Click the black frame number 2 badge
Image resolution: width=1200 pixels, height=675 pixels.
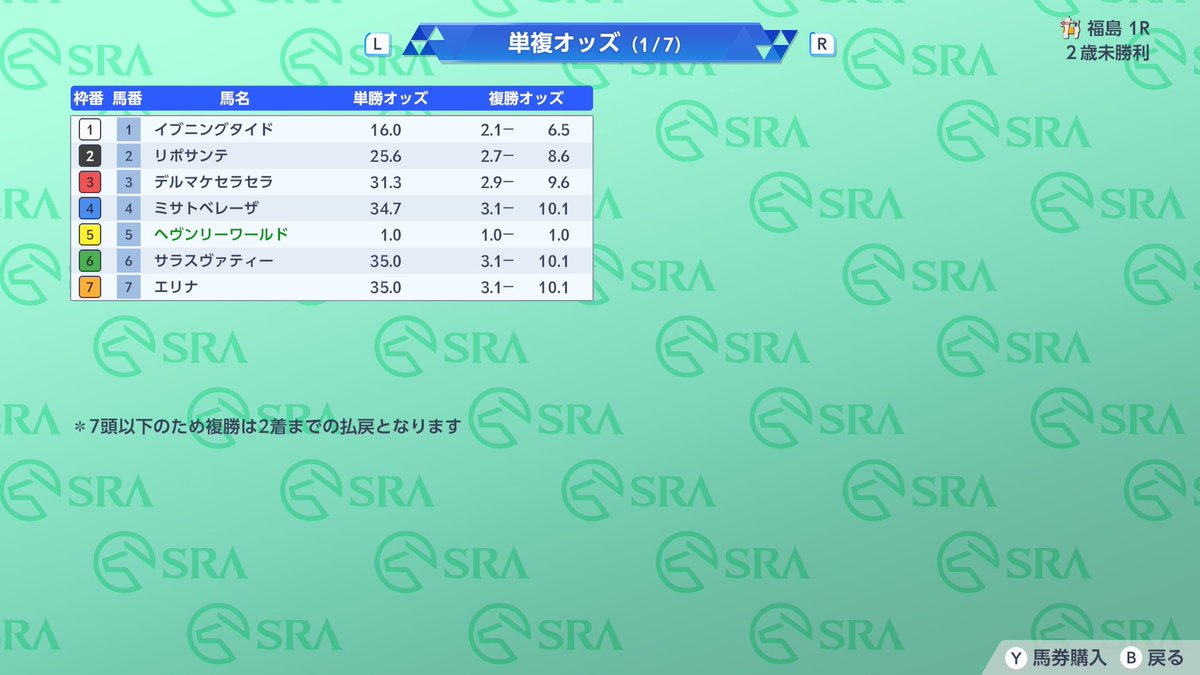point(90,156)
